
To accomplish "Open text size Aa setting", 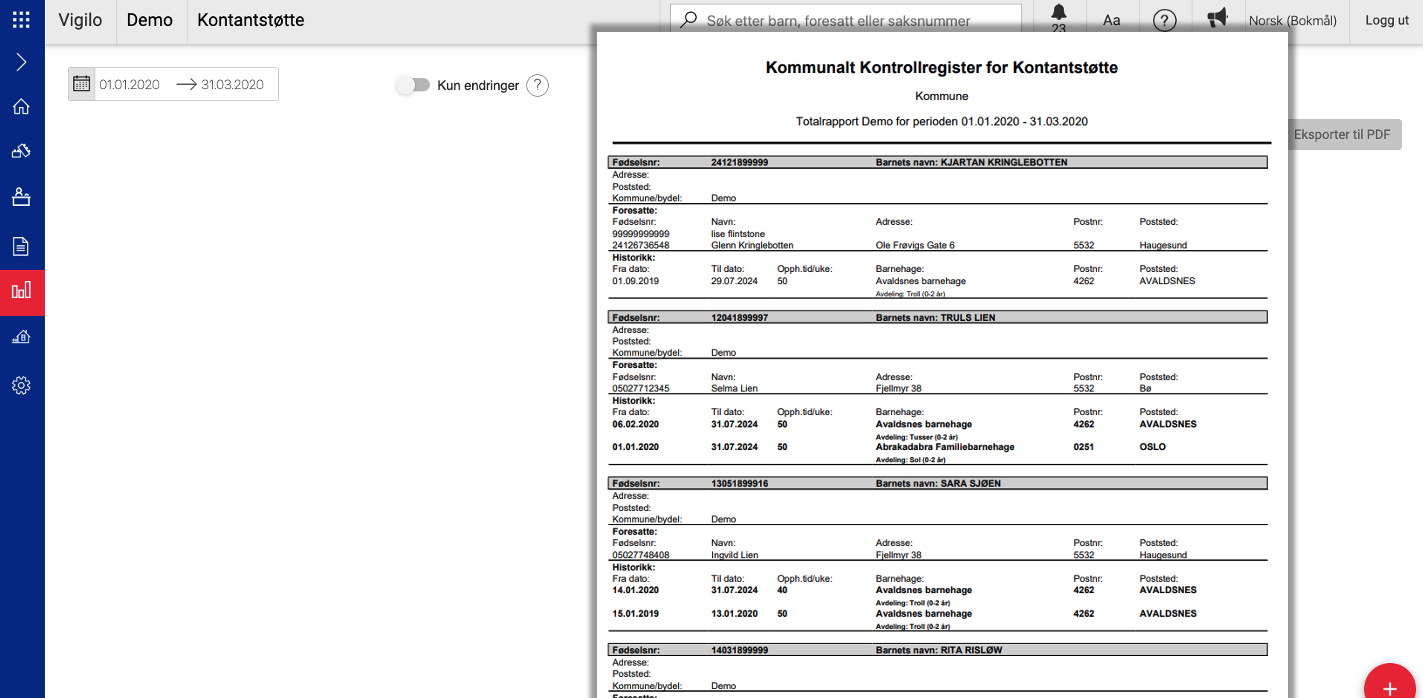I will 1112,20.
